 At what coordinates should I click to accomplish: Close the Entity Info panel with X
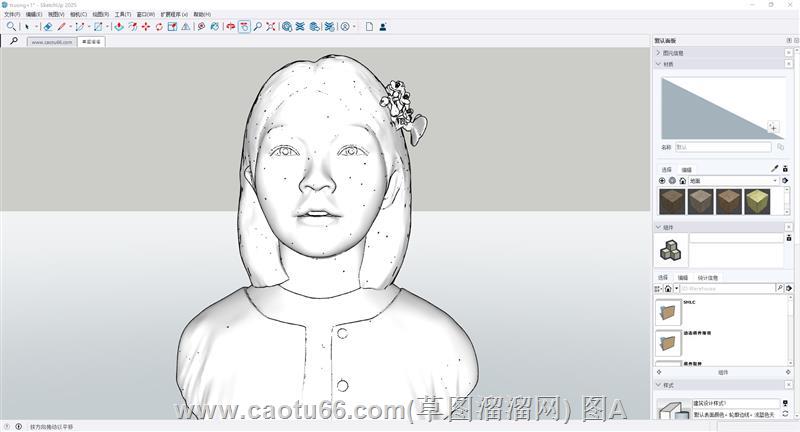click(789, 53)
